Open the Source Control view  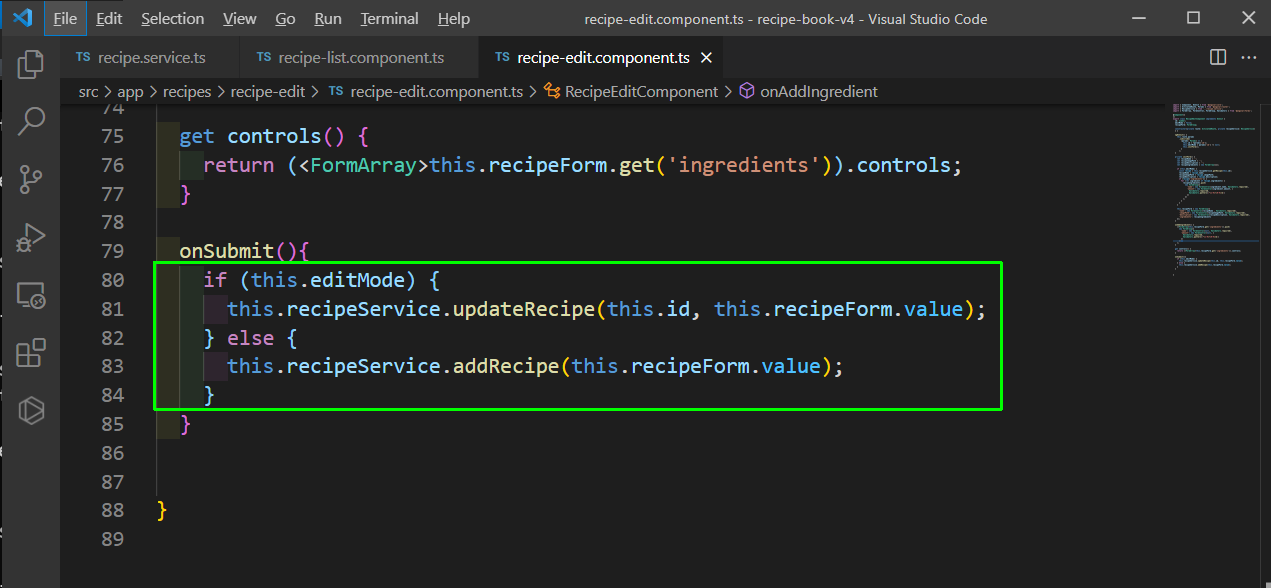coord(31,179)
